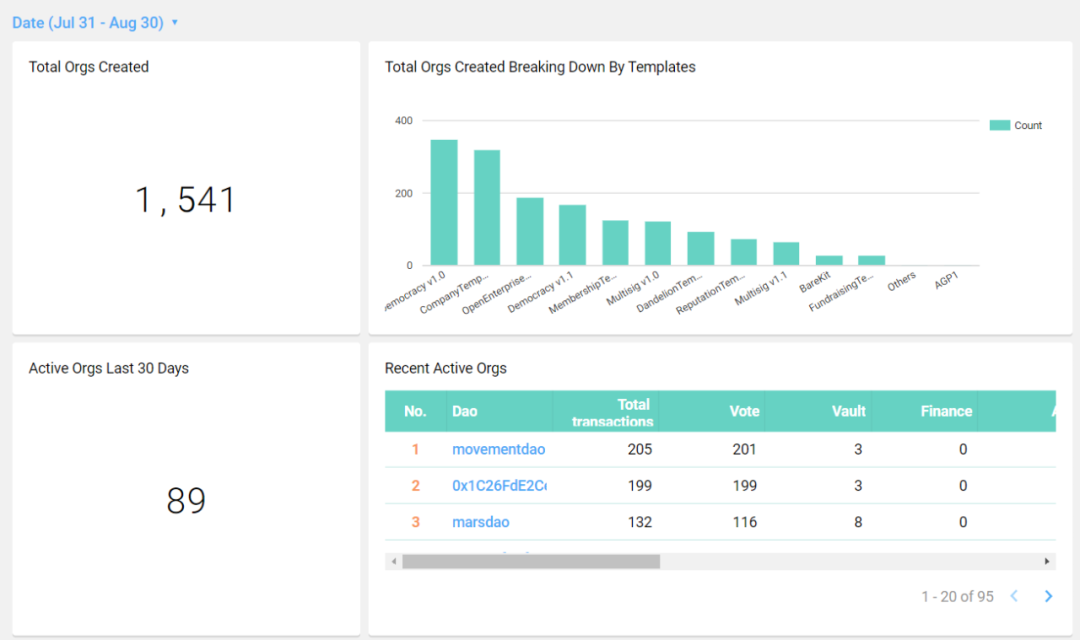Select the CompanyTemplate bar in chart
The width and height of the screenshot is (1080, 640).
pyautogui.click(x=487, y=207)
